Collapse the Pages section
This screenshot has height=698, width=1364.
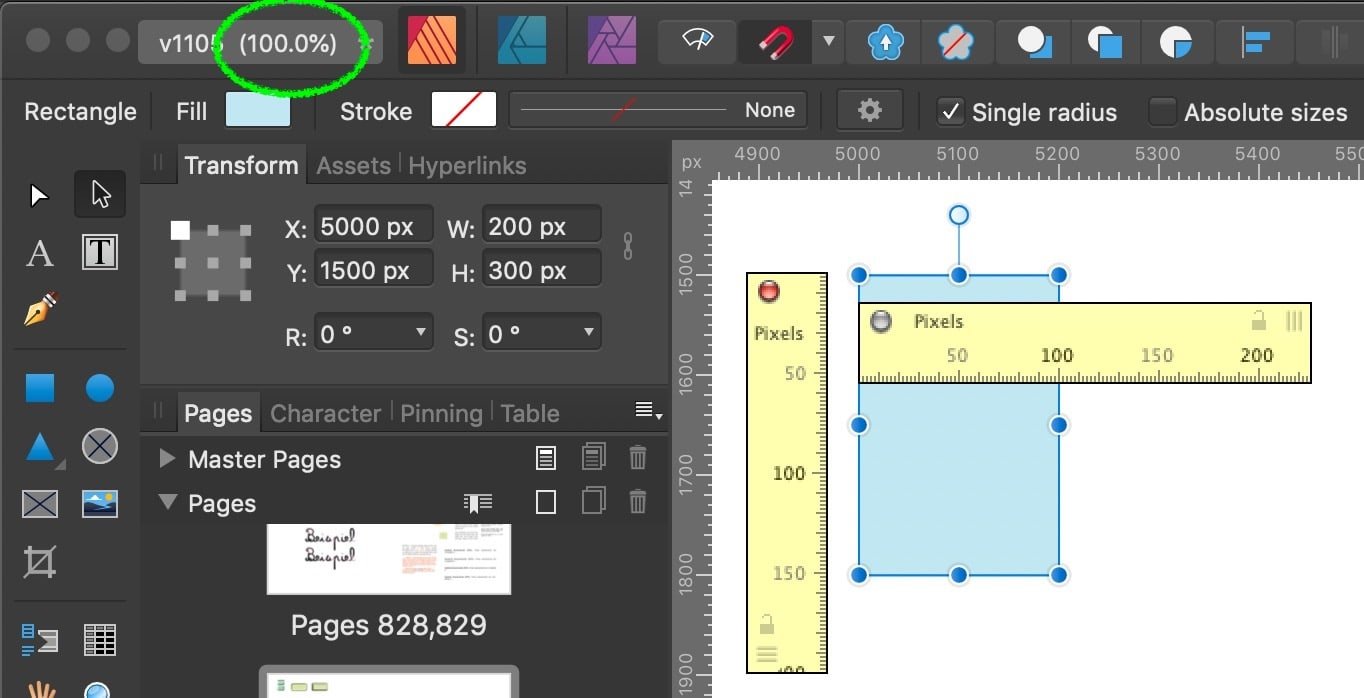(166, 503)
